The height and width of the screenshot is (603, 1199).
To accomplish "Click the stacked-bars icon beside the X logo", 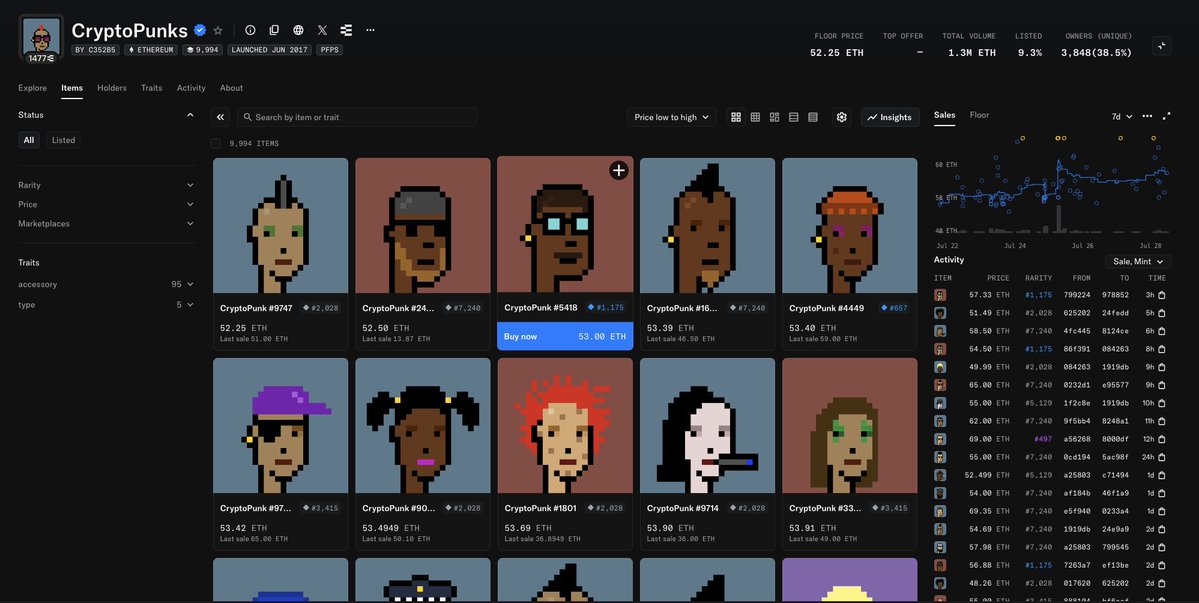I will point(346,31).
